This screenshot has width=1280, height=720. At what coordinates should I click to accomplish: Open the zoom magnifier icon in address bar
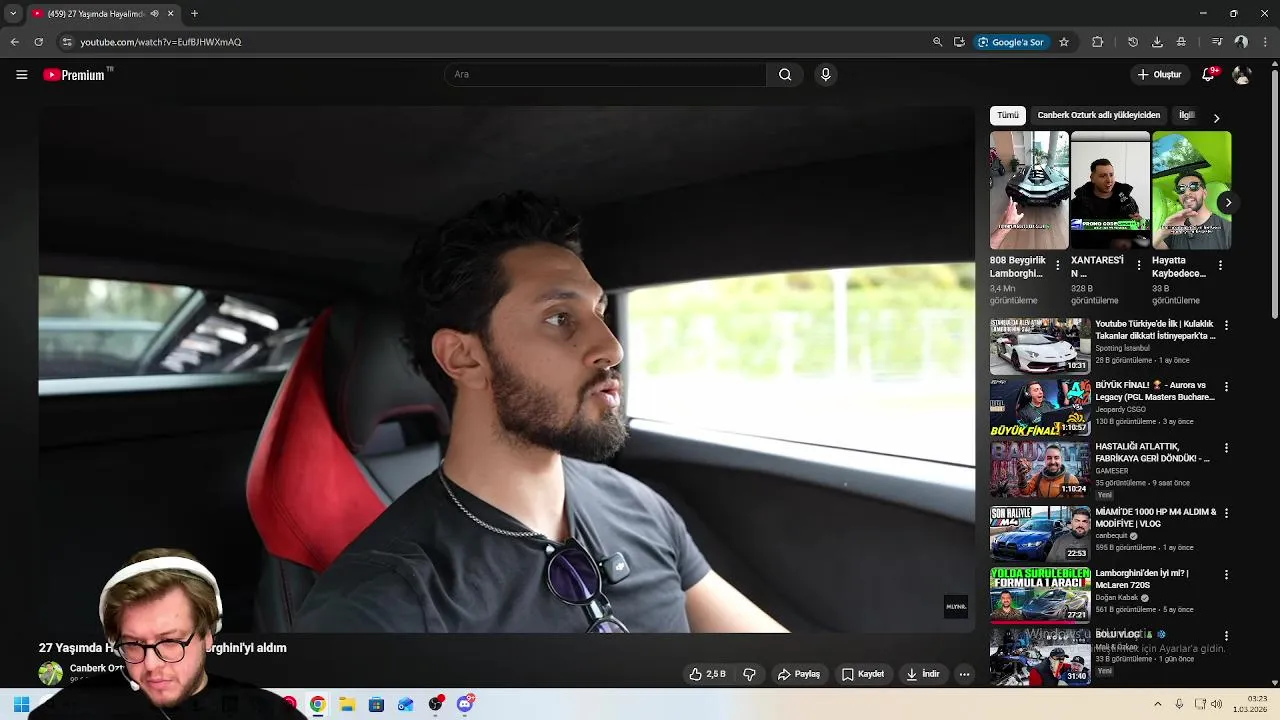click(937, 42)
